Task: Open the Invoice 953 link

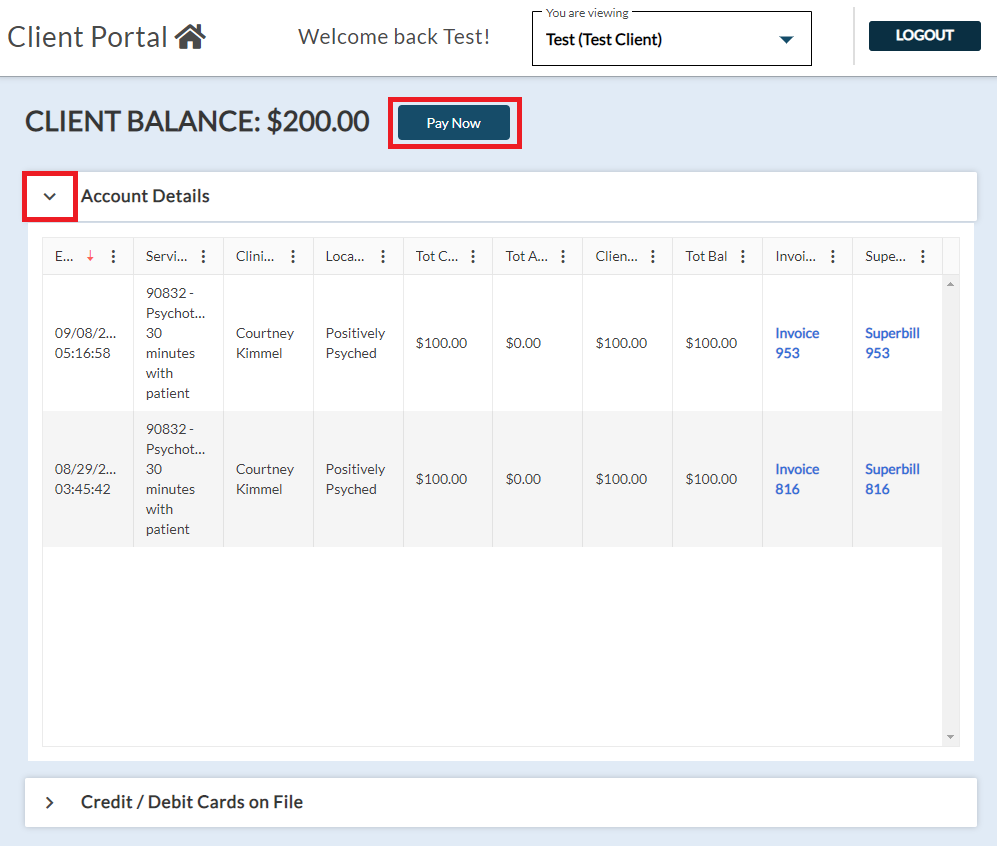Action: click(797, 343)
